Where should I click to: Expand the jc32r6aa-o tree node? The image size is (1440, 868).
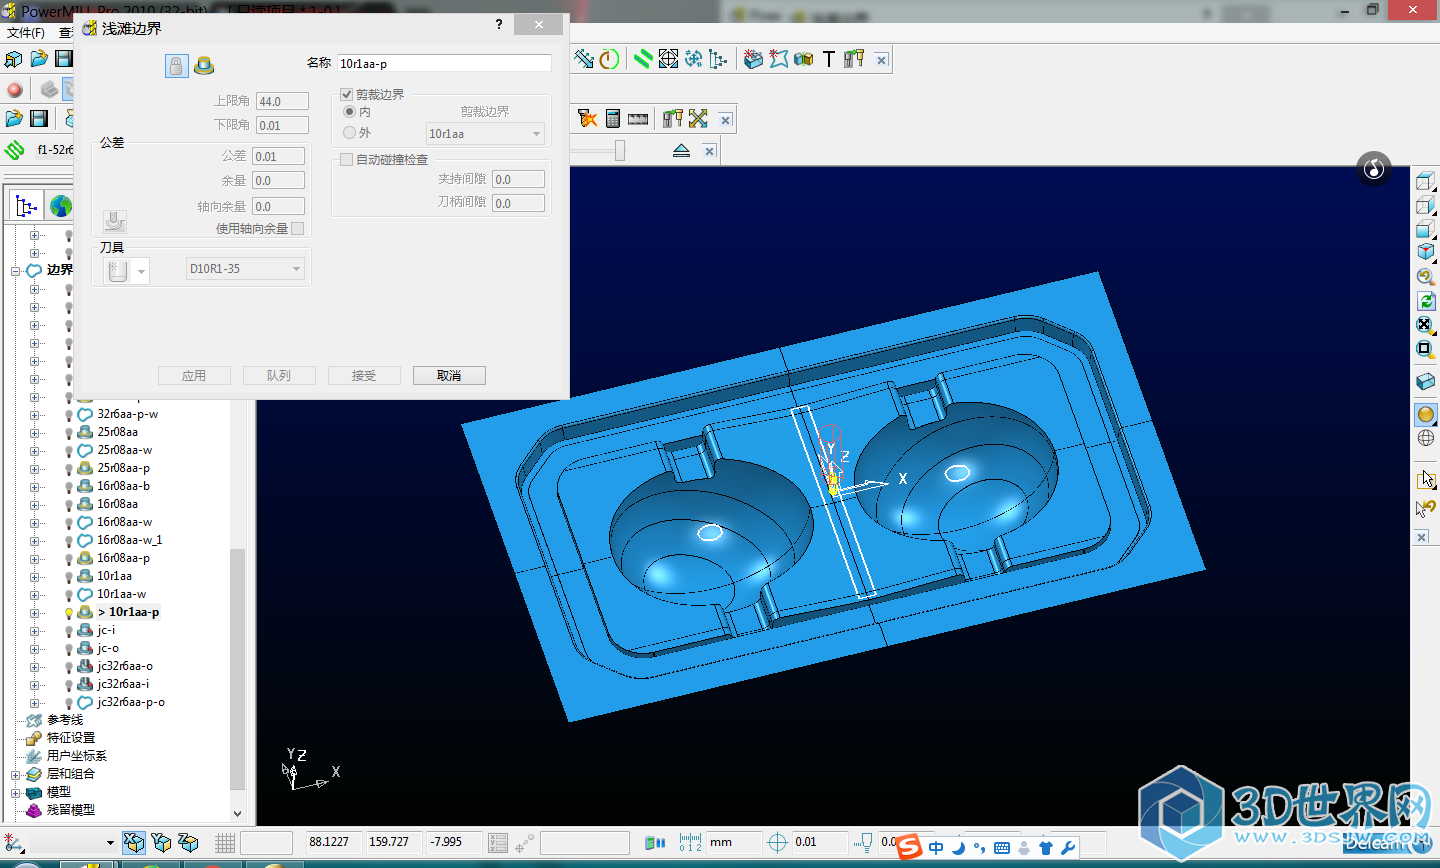34,666
